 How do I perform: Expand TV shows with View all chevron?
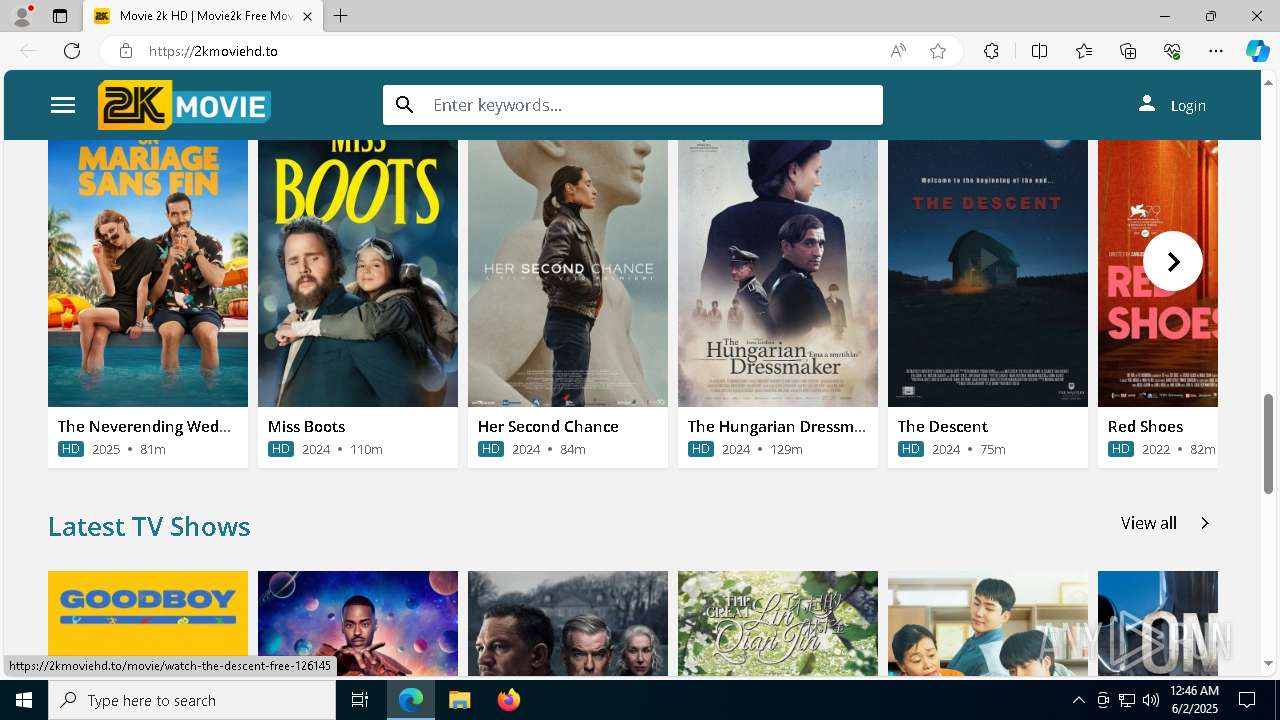click(1205, 523)
